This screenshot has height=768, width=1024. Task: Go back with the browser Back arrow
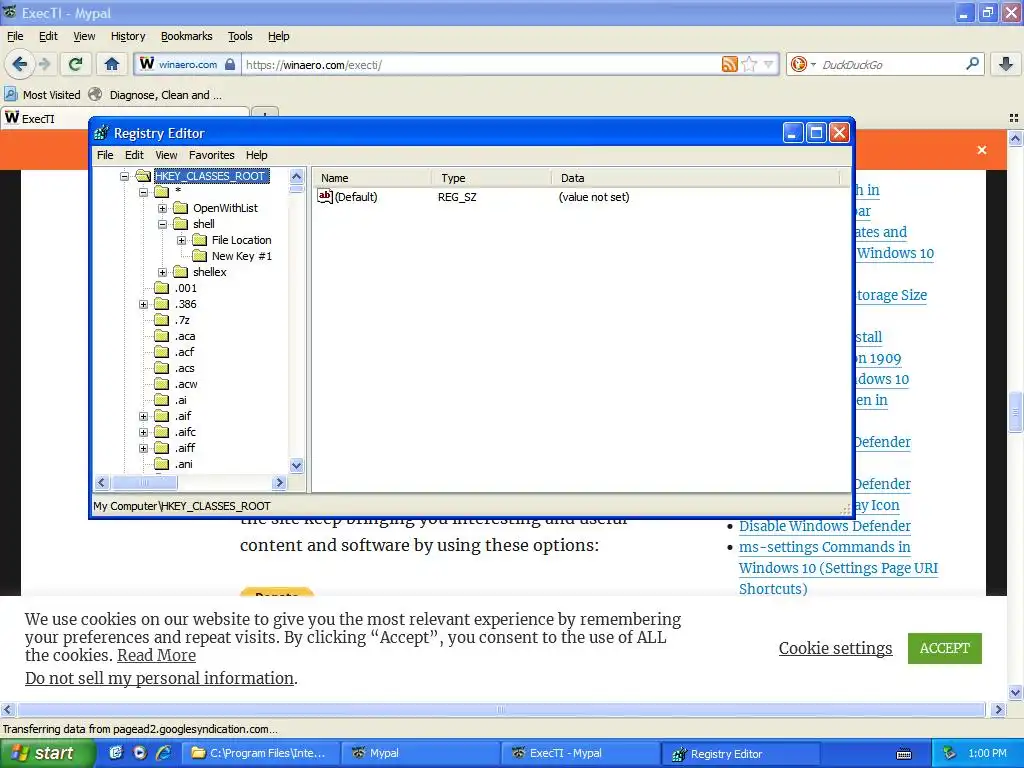(19, 64)
